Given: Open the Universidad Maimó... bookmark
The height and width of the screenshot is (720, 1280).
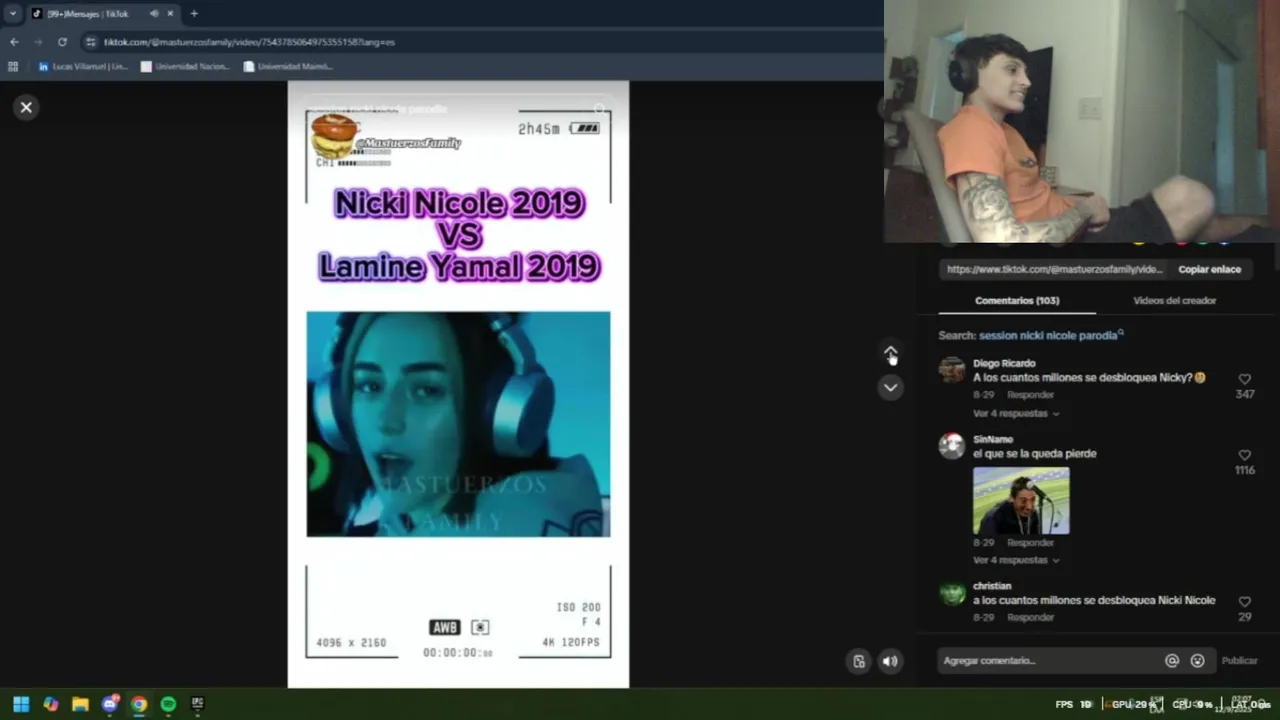Looking at the screenshot, I should coord(288,66).
